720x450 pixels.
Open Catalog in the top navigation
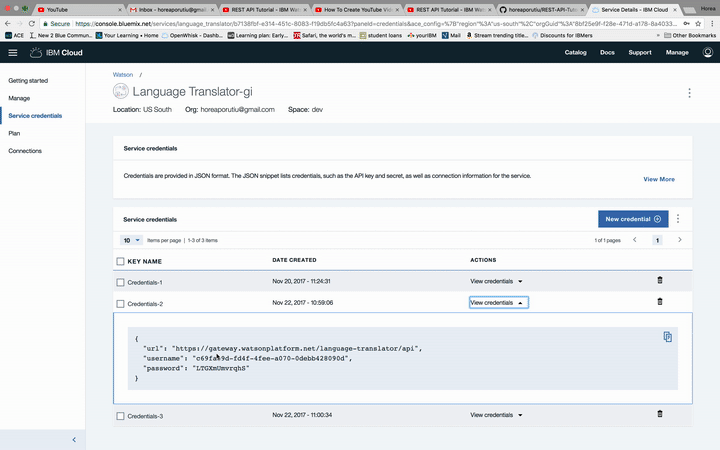[x=575, y=52]
